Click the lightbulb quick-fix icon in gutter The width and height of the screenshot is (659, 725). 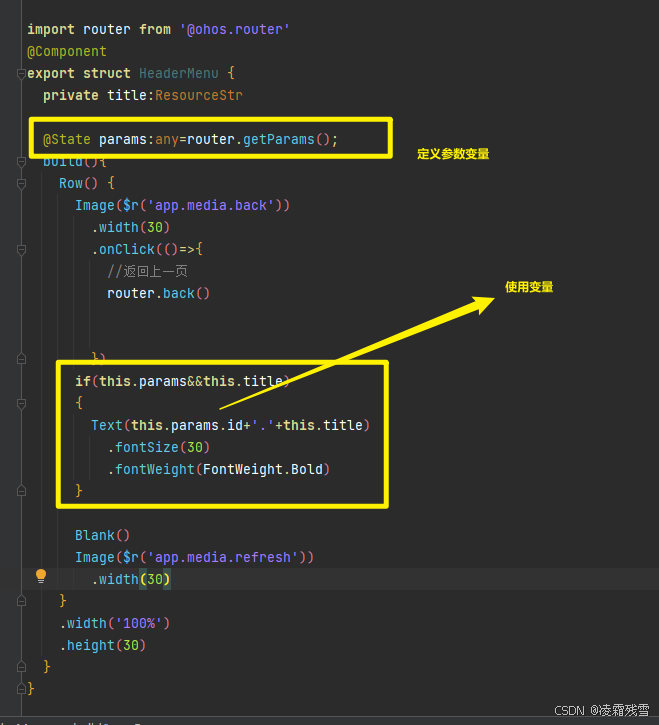coord(41,576)
